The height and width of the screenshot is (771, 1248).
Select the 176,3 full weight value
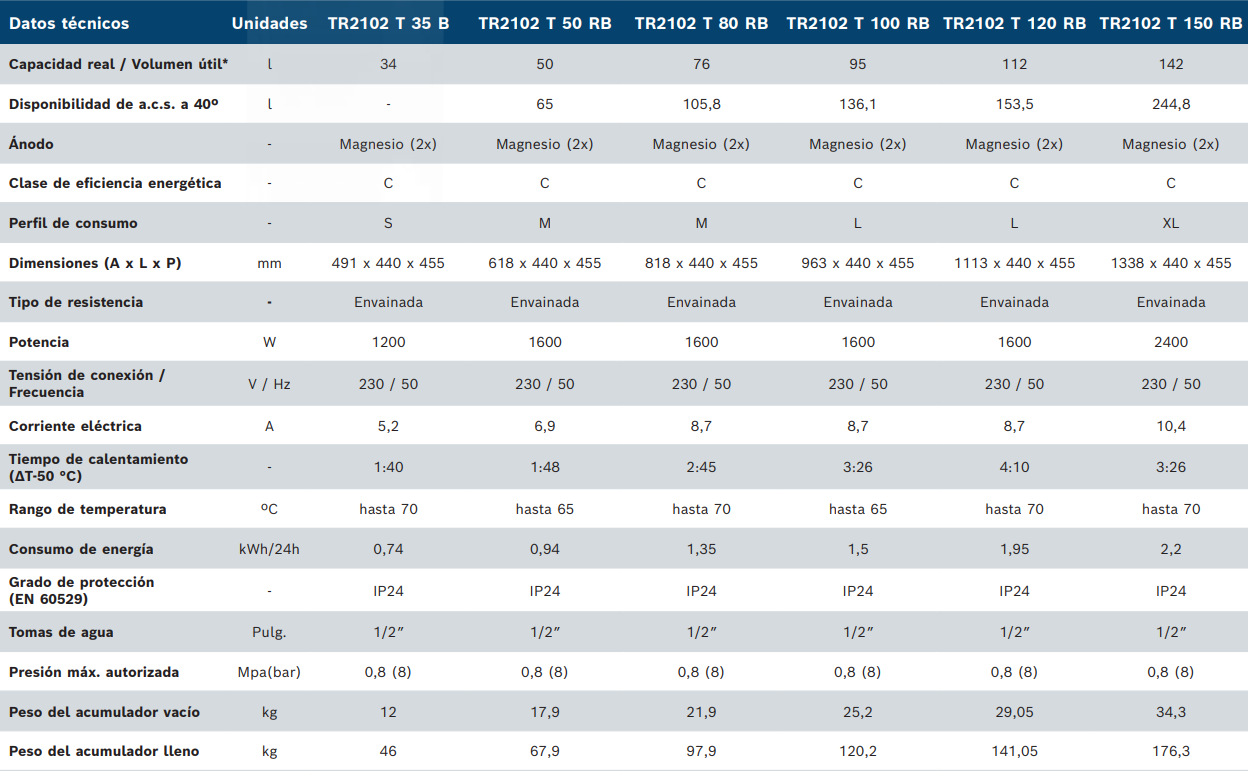click(1170, 751)
